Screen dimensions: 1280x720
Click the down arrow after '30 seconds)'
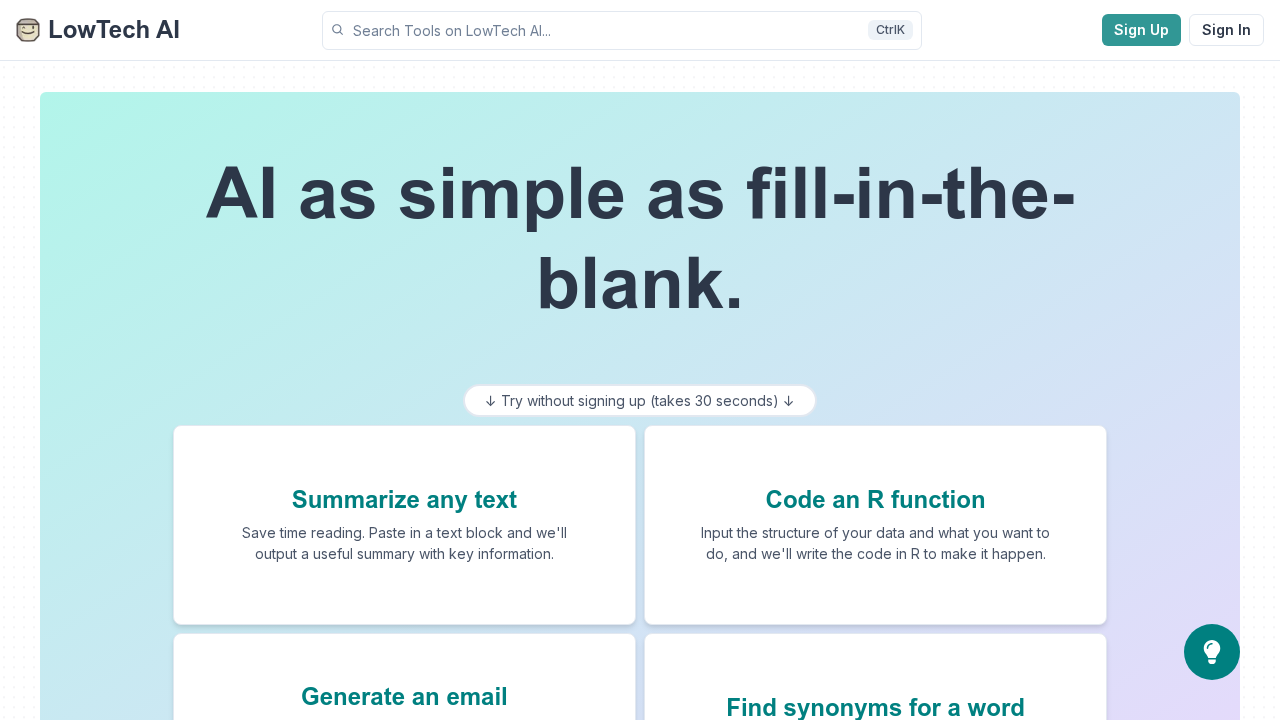(789, 401)
